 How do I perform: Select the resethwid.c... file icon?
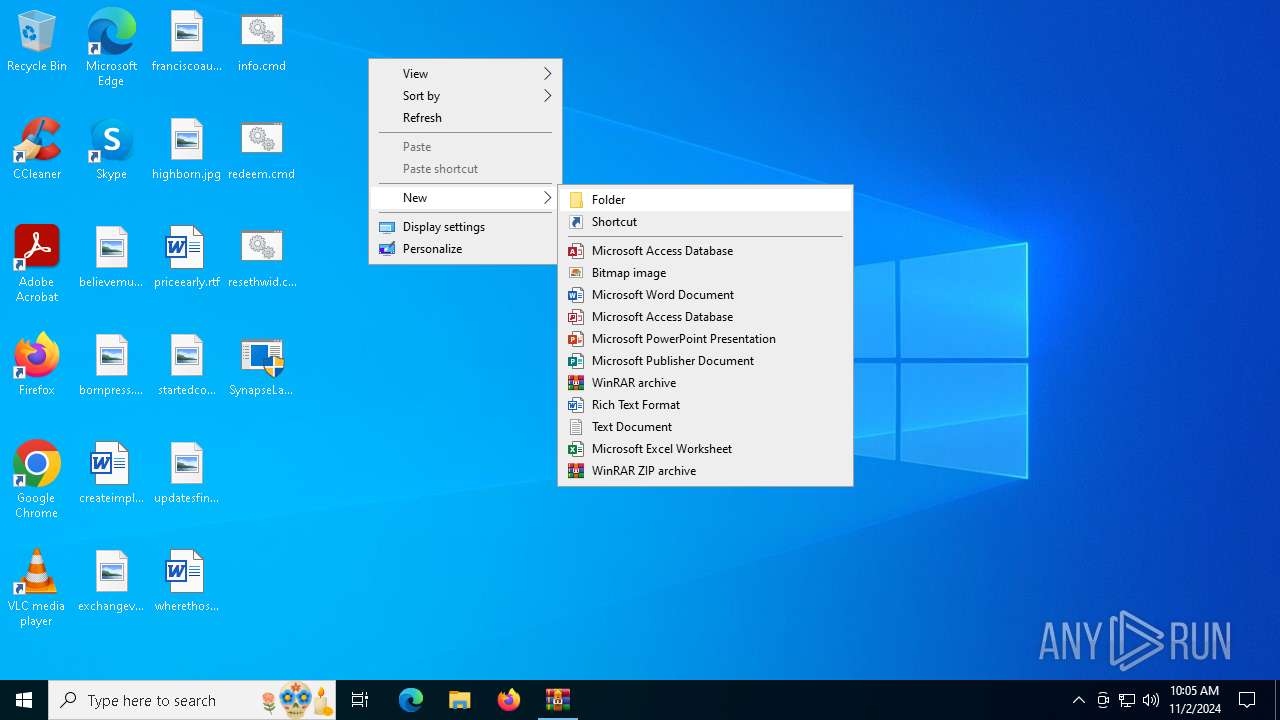tap(261, 258)
